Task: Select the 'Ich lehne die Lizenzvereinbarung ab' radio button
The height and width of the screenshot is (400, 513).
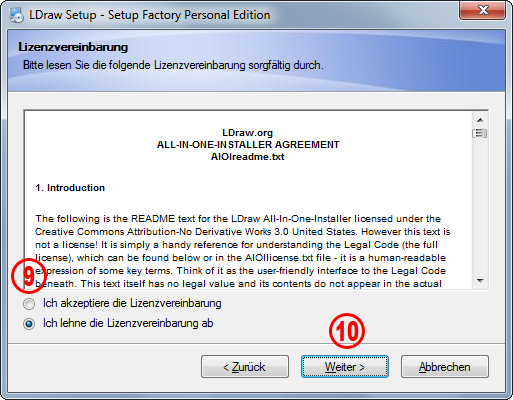Action: [29, 324]
